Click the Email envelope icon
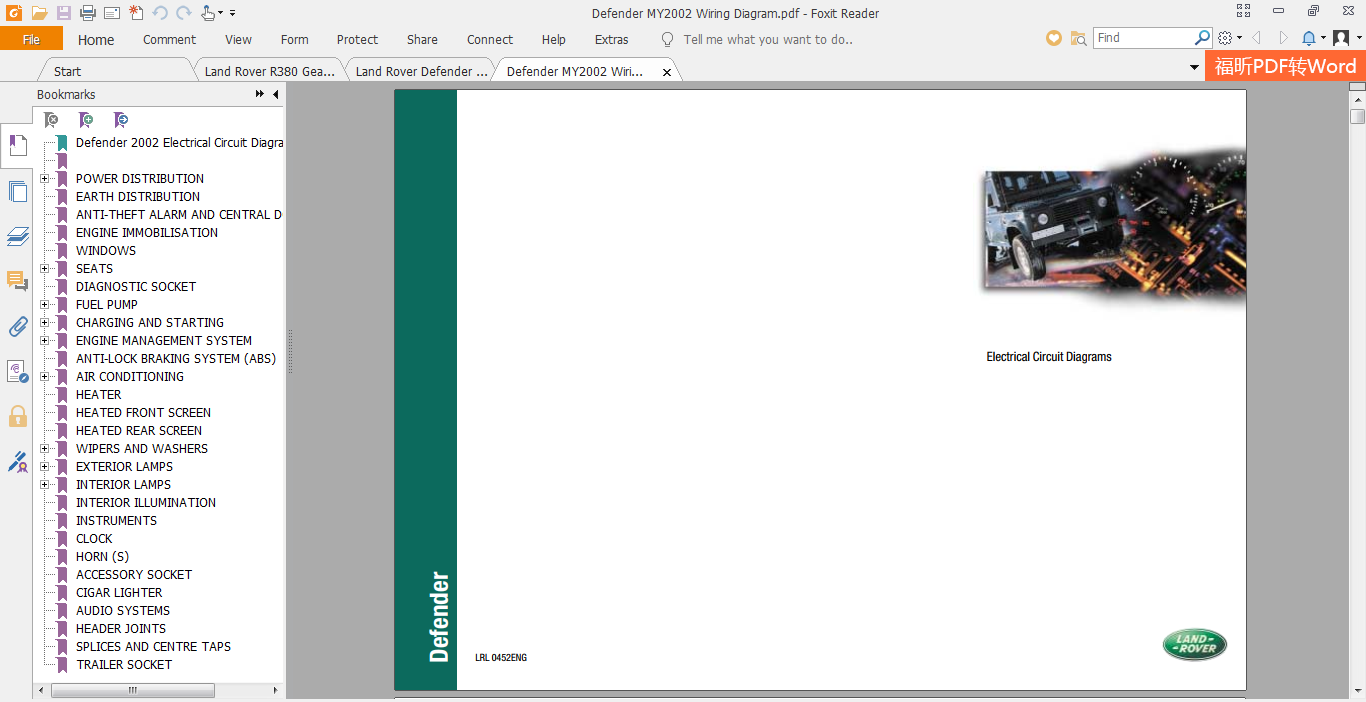Image resolution: width=1366 pixels, height=702 pixels. [x=112, y=13]
